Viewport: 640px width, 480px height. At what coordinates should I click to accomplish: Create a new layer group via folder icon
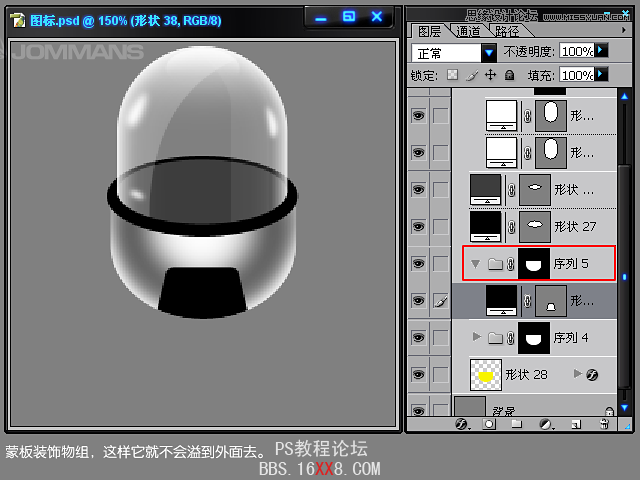click(517, 424)
